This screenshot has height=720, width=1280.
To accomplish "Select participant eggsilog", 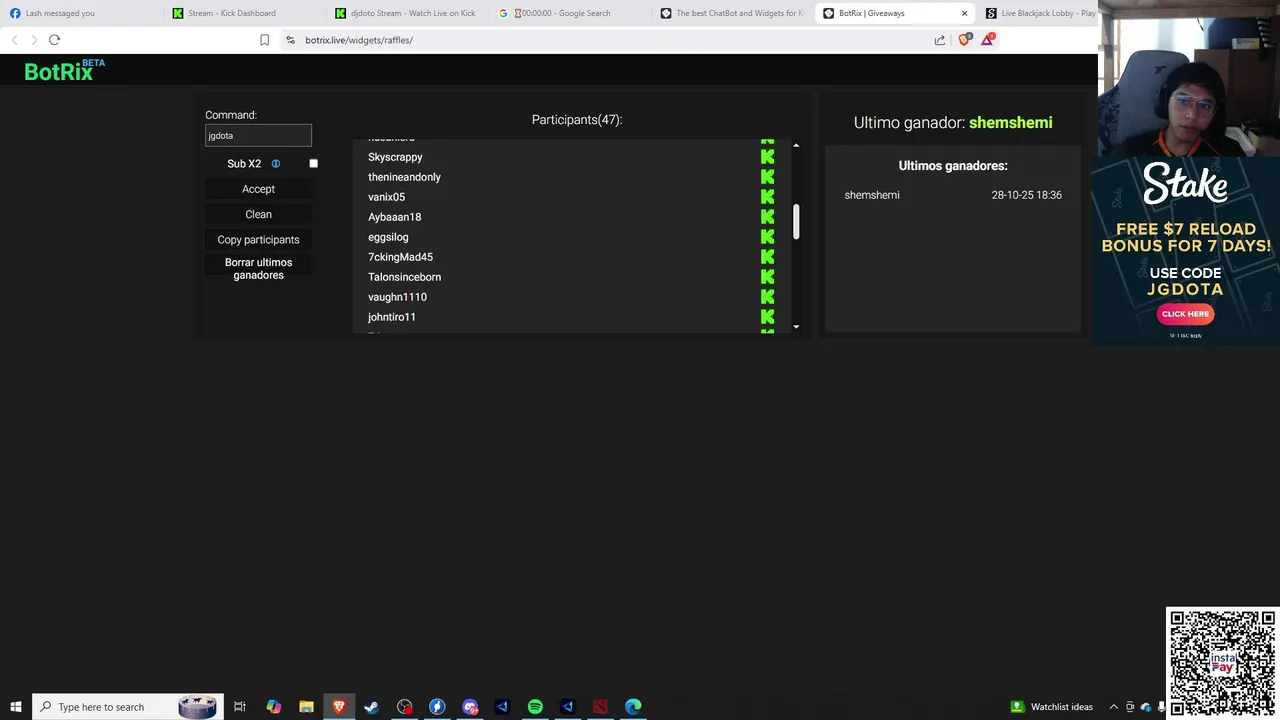I will 388,237.
